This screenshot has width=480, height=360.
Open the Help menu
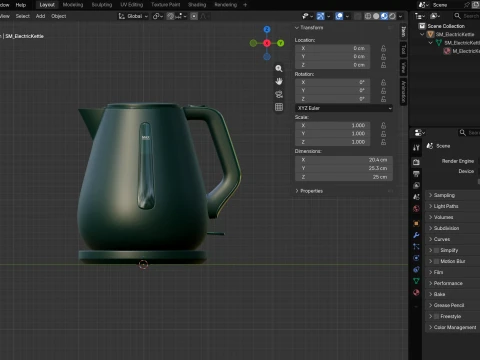[x=21, y=5]
